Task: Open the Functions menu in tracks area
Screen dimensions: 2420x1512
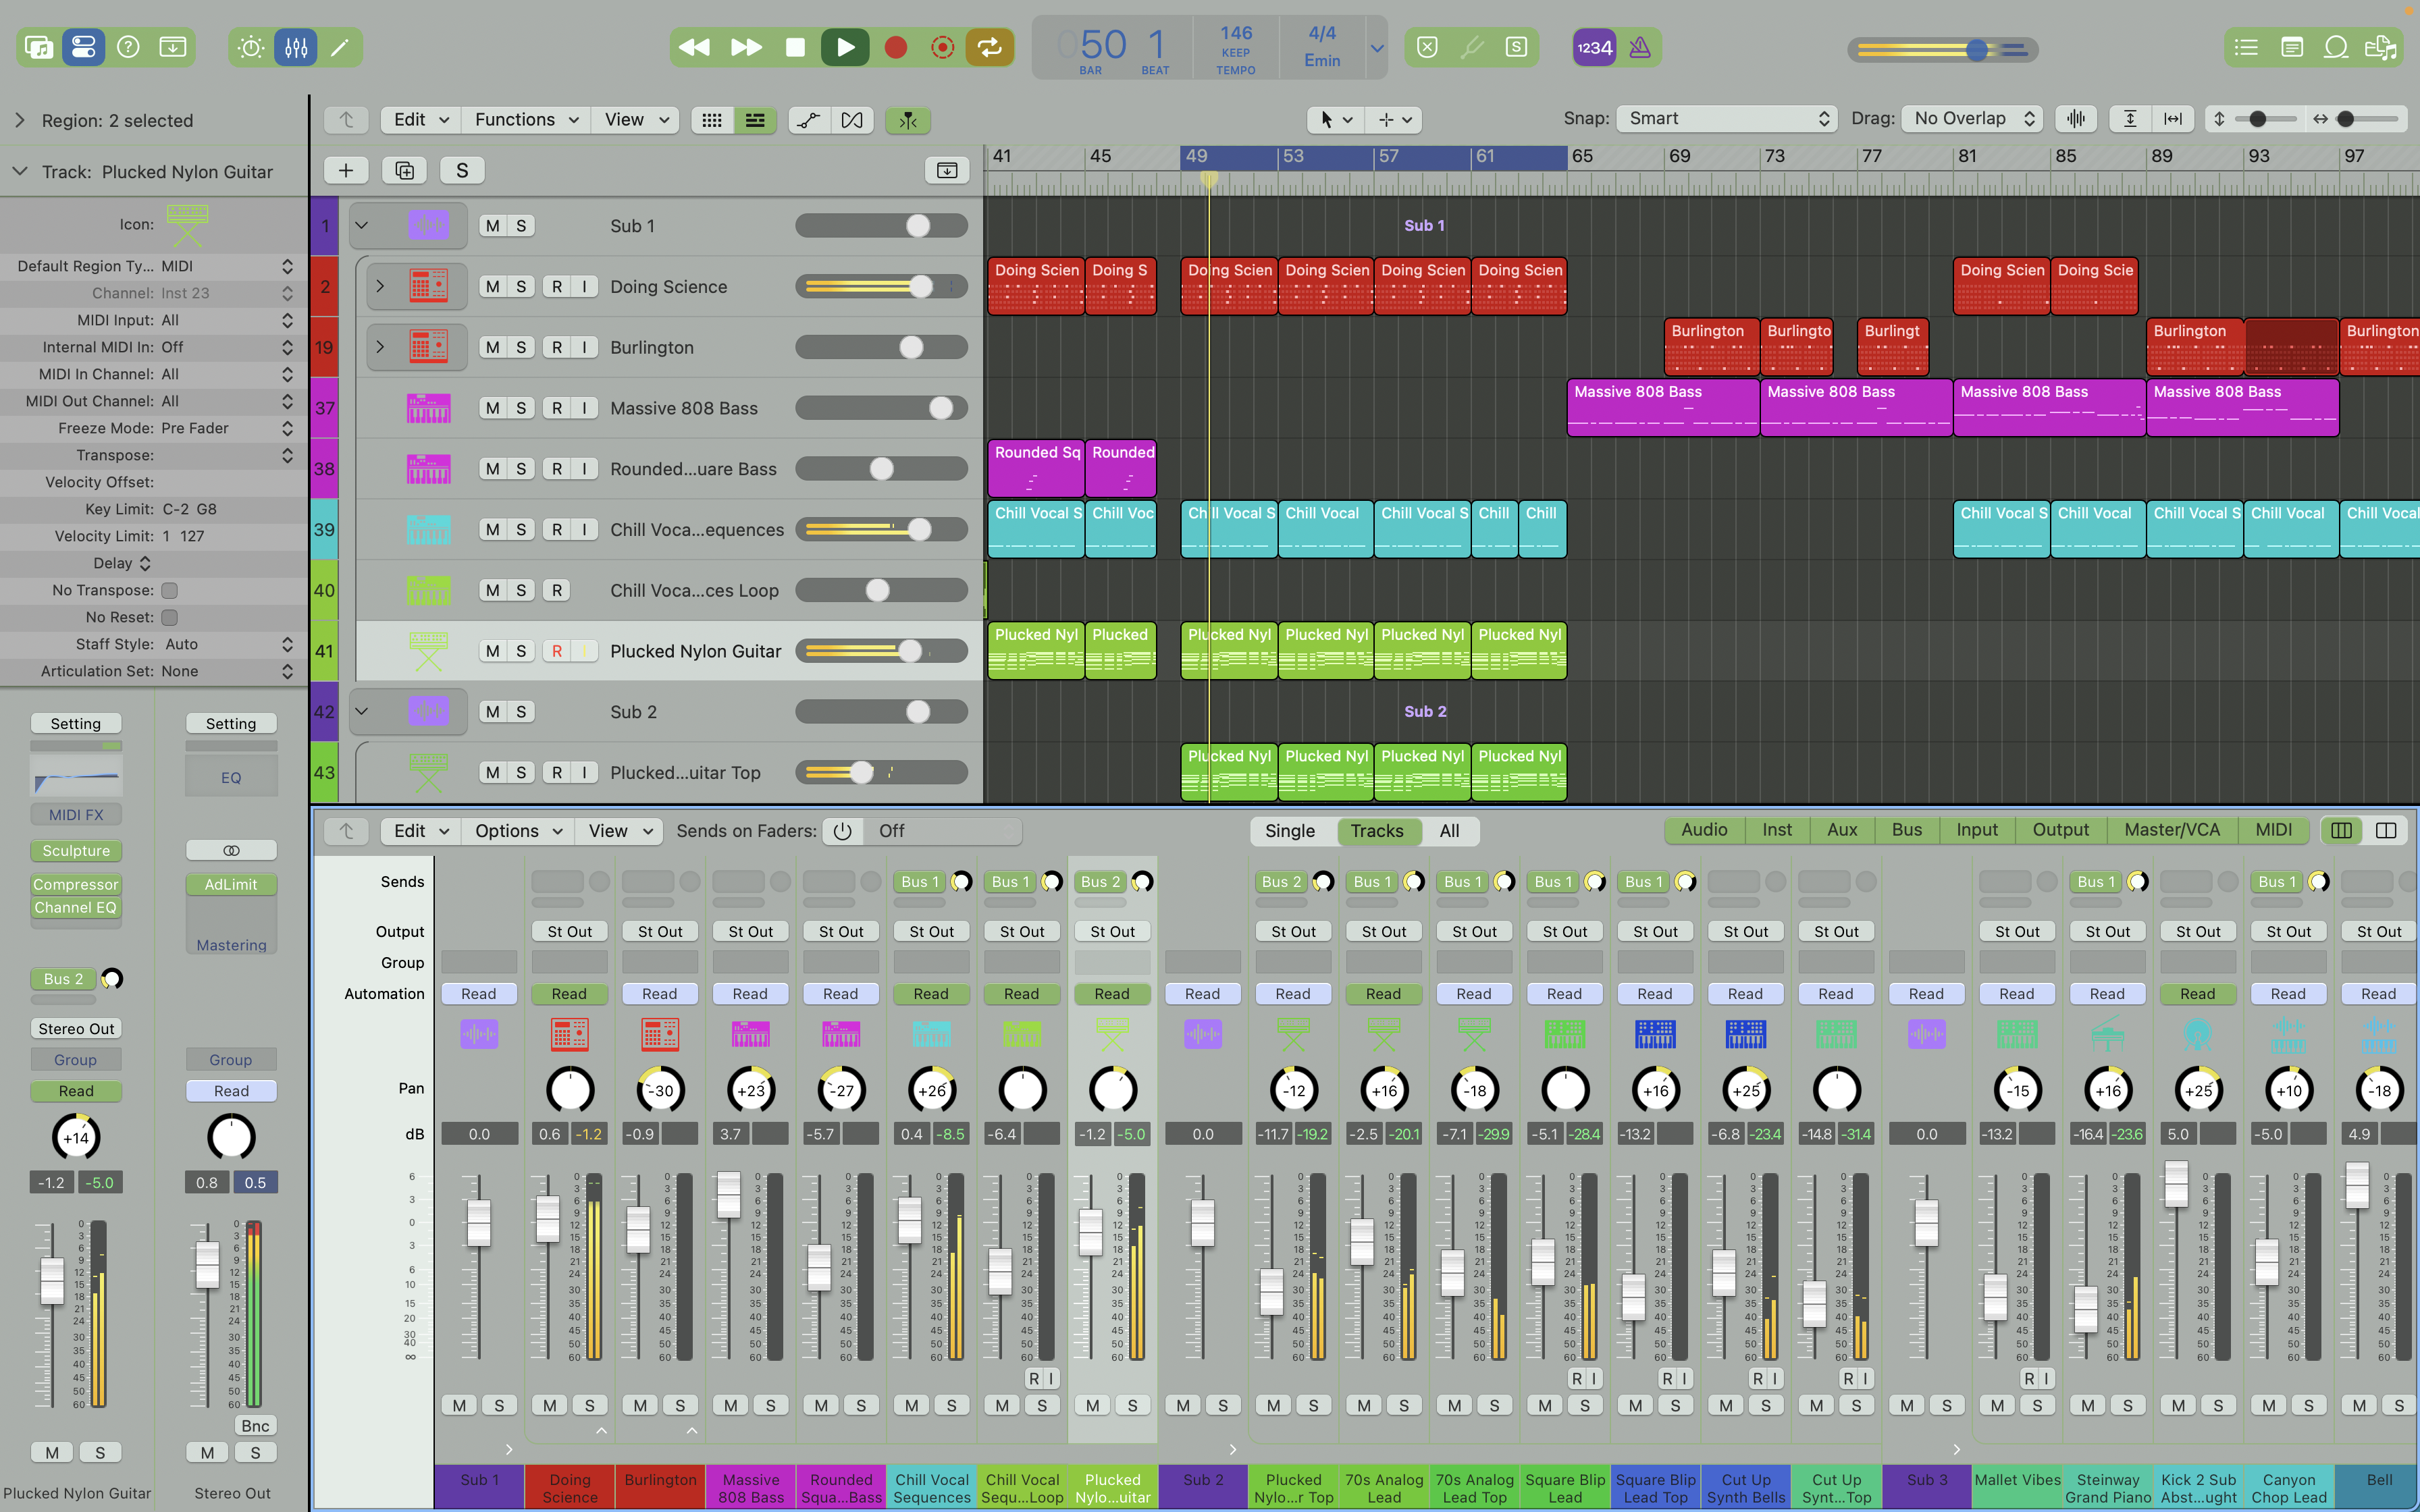Action: point(525,120)
